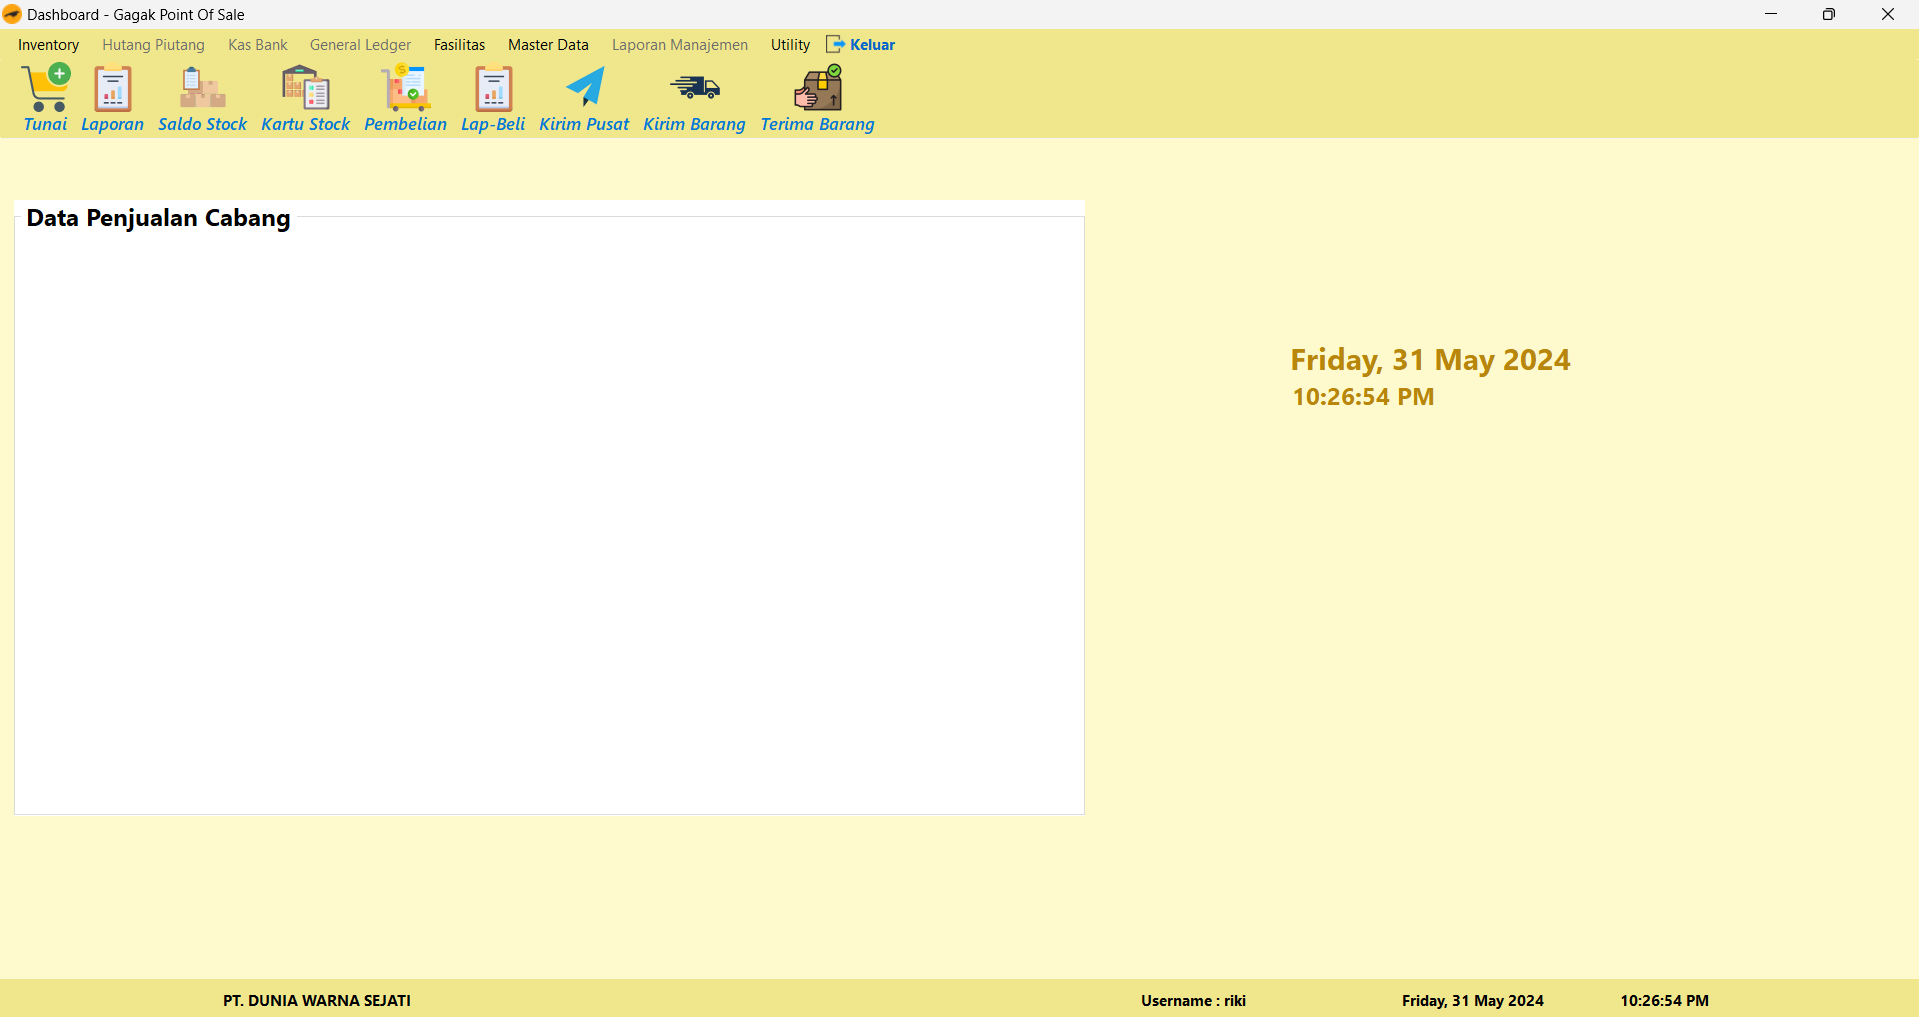Click the Username riki status label
The width and height of the screenshot is (1919, 1017).
tap(1193, 1000)
